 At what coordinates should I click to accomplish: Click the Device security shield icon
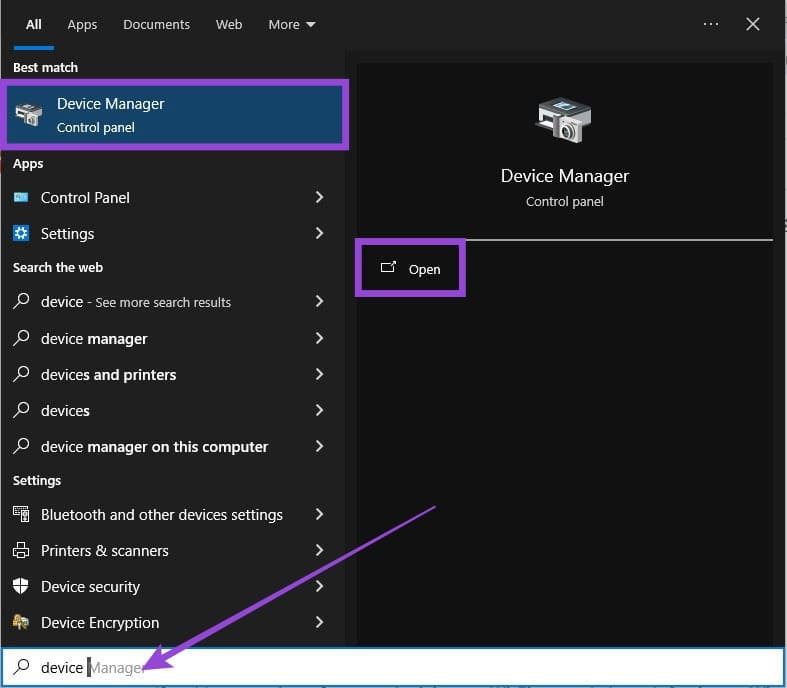coord(21,586)
